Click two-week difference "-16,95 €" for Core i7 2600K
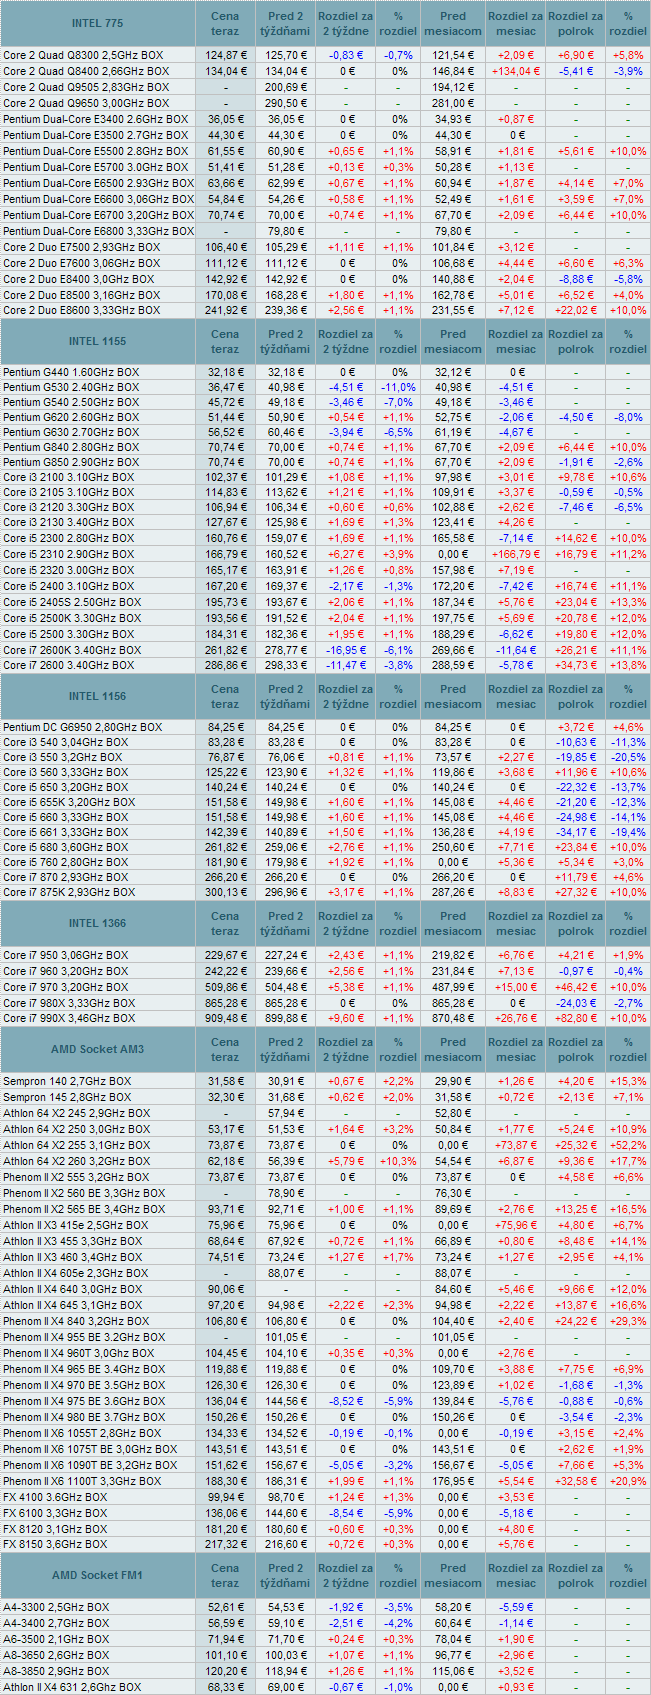 (x=346, y=650)
